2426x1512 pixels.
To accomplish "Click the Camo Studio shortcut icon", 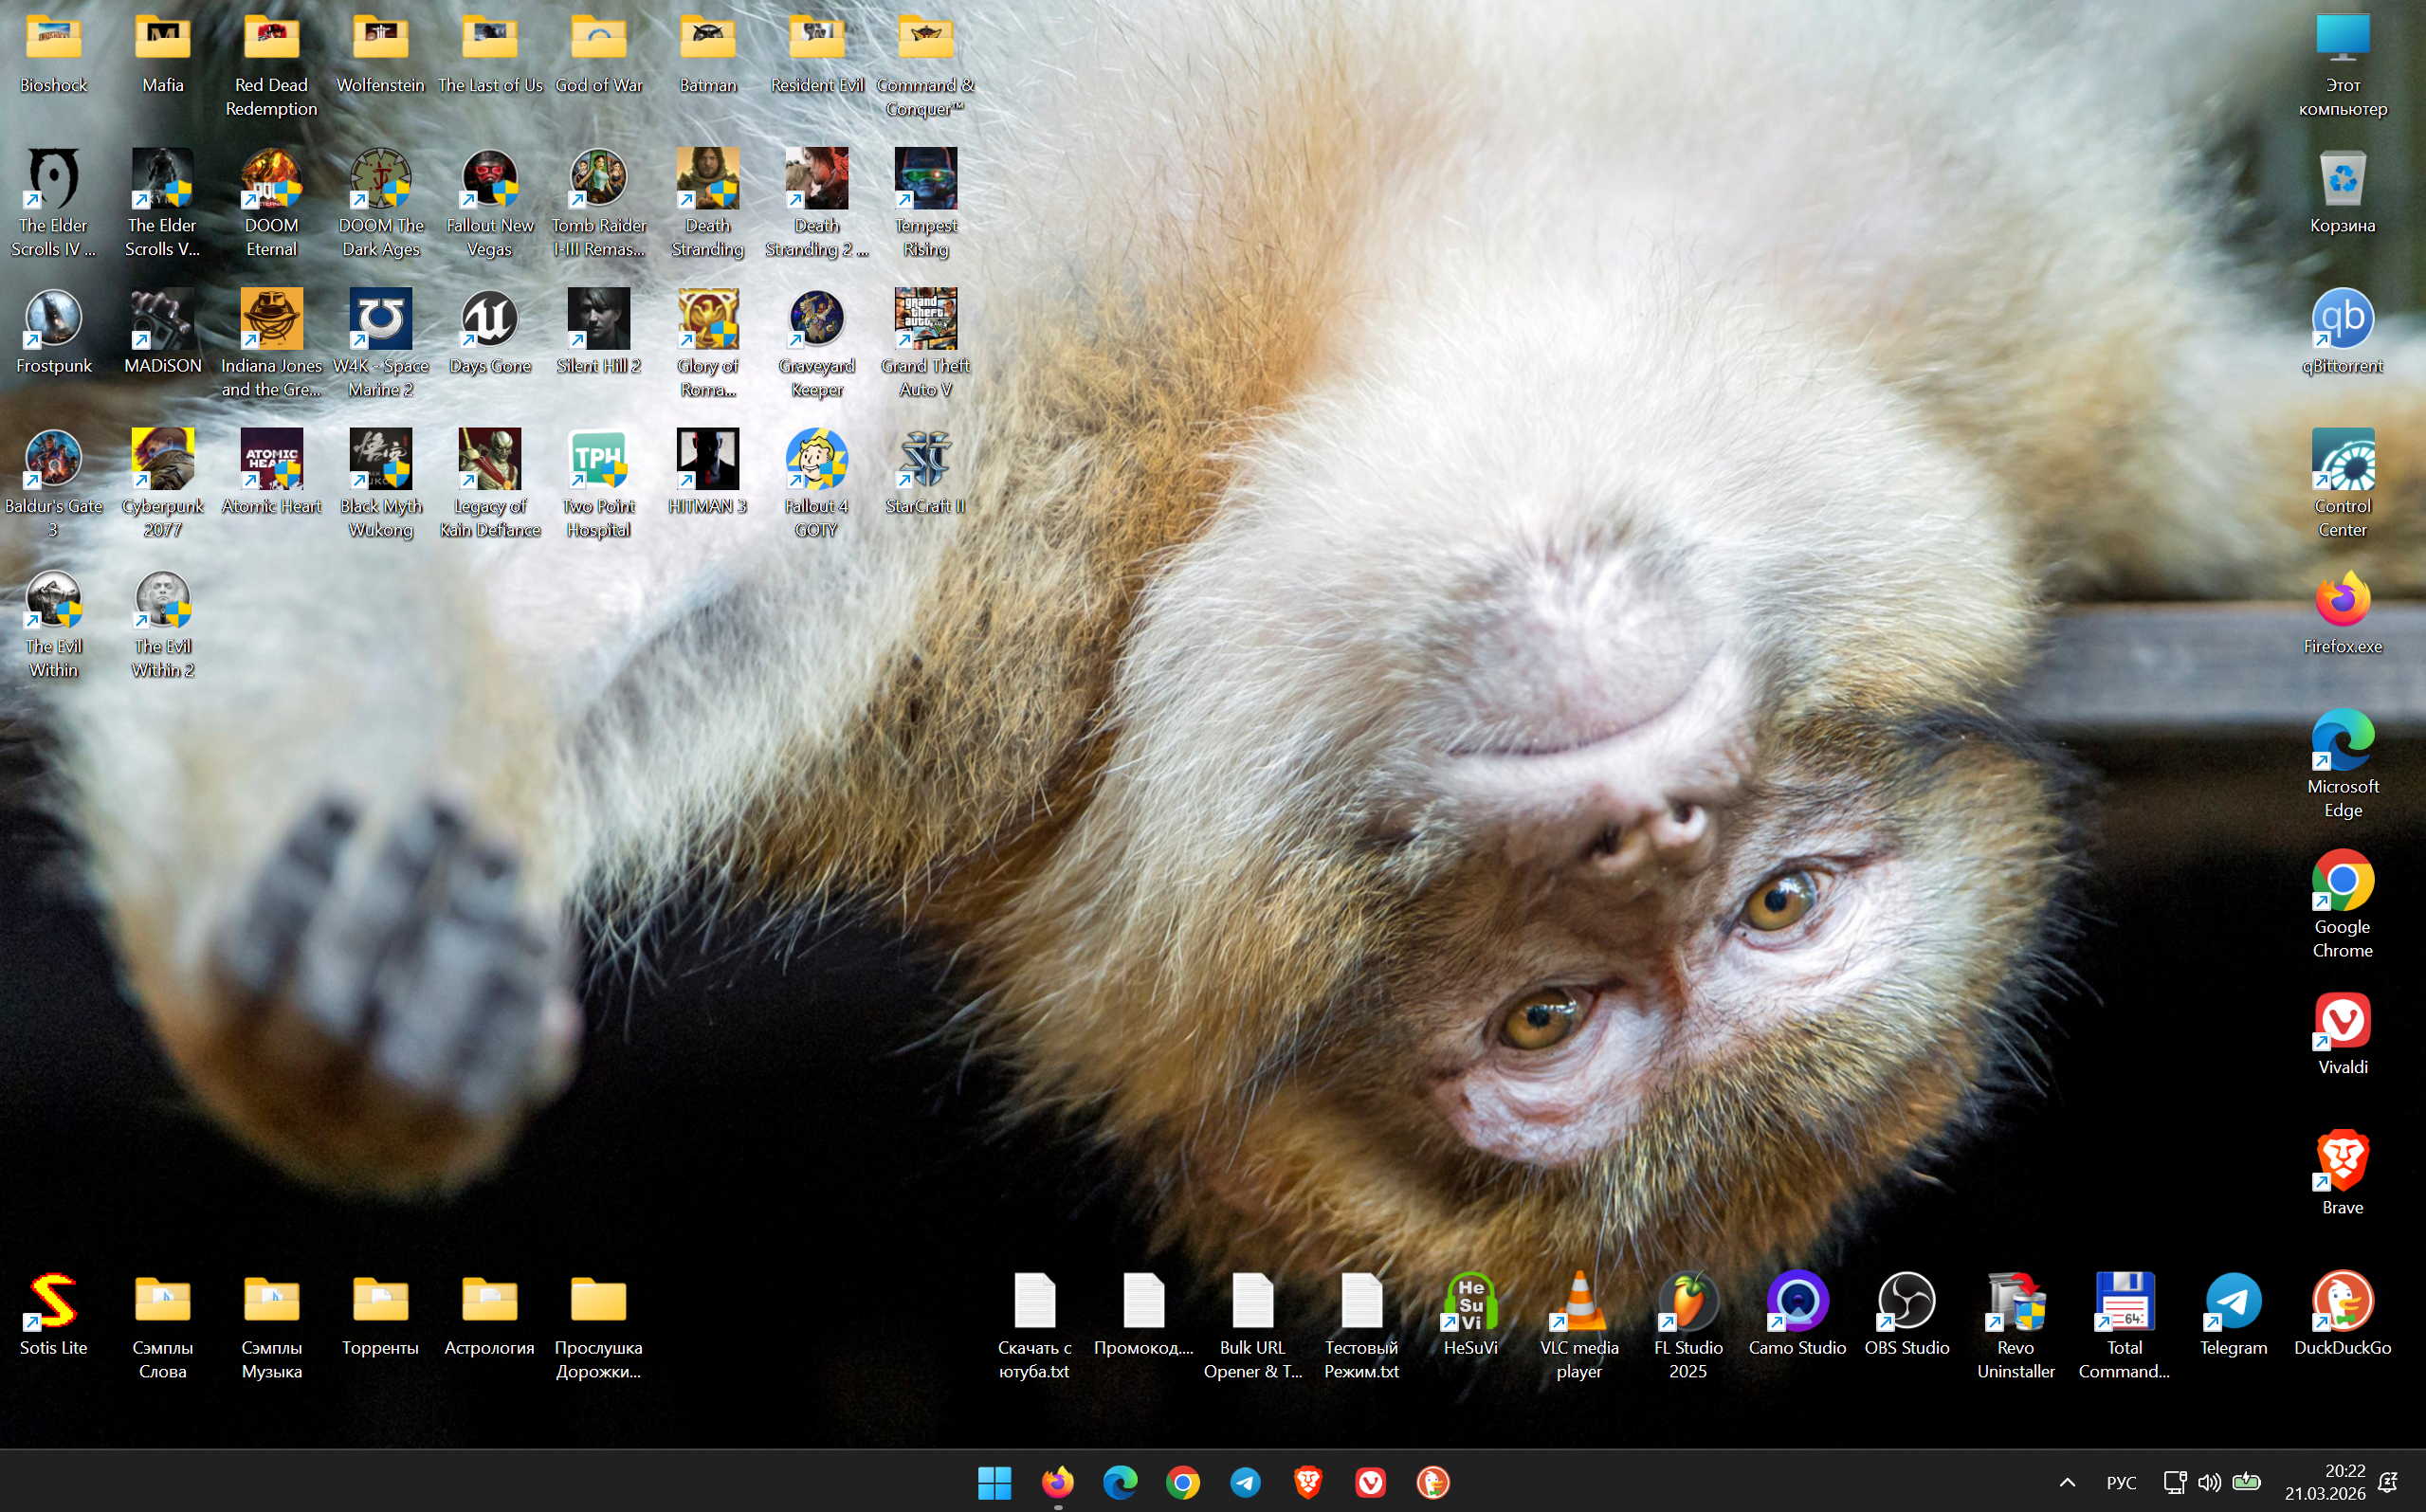I will point(1797,1302).
